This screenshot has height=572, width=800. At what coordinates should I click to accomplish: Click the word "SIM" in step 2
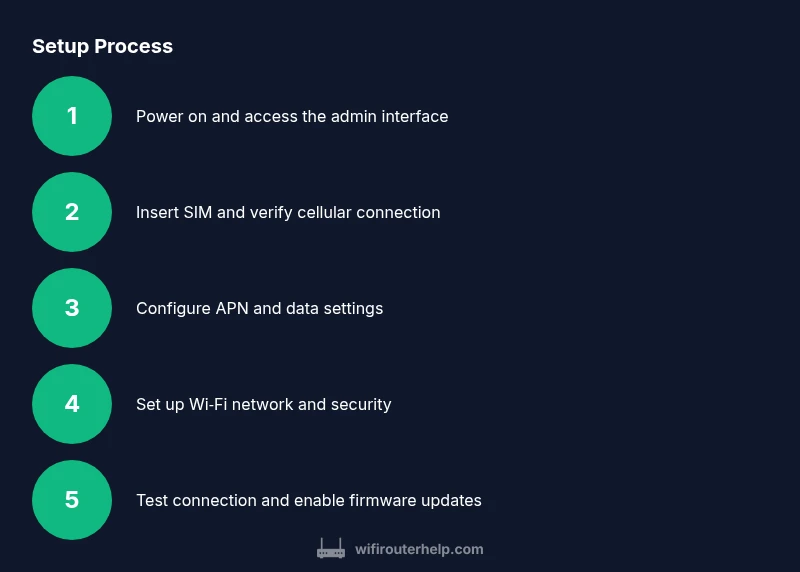(x=199, y=212)
